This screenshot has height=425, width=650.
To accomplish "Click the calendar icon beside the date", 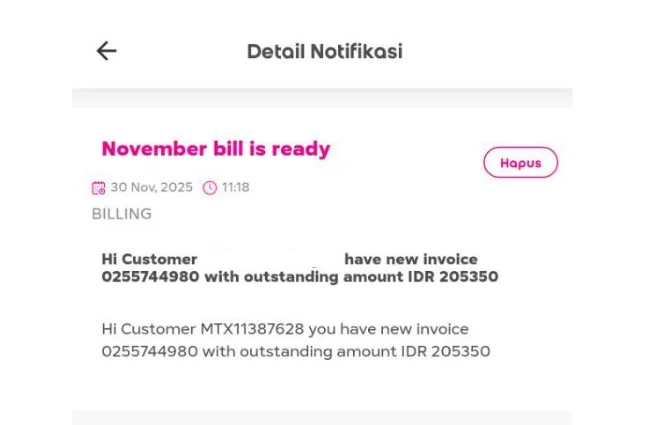I will (98, 188).
